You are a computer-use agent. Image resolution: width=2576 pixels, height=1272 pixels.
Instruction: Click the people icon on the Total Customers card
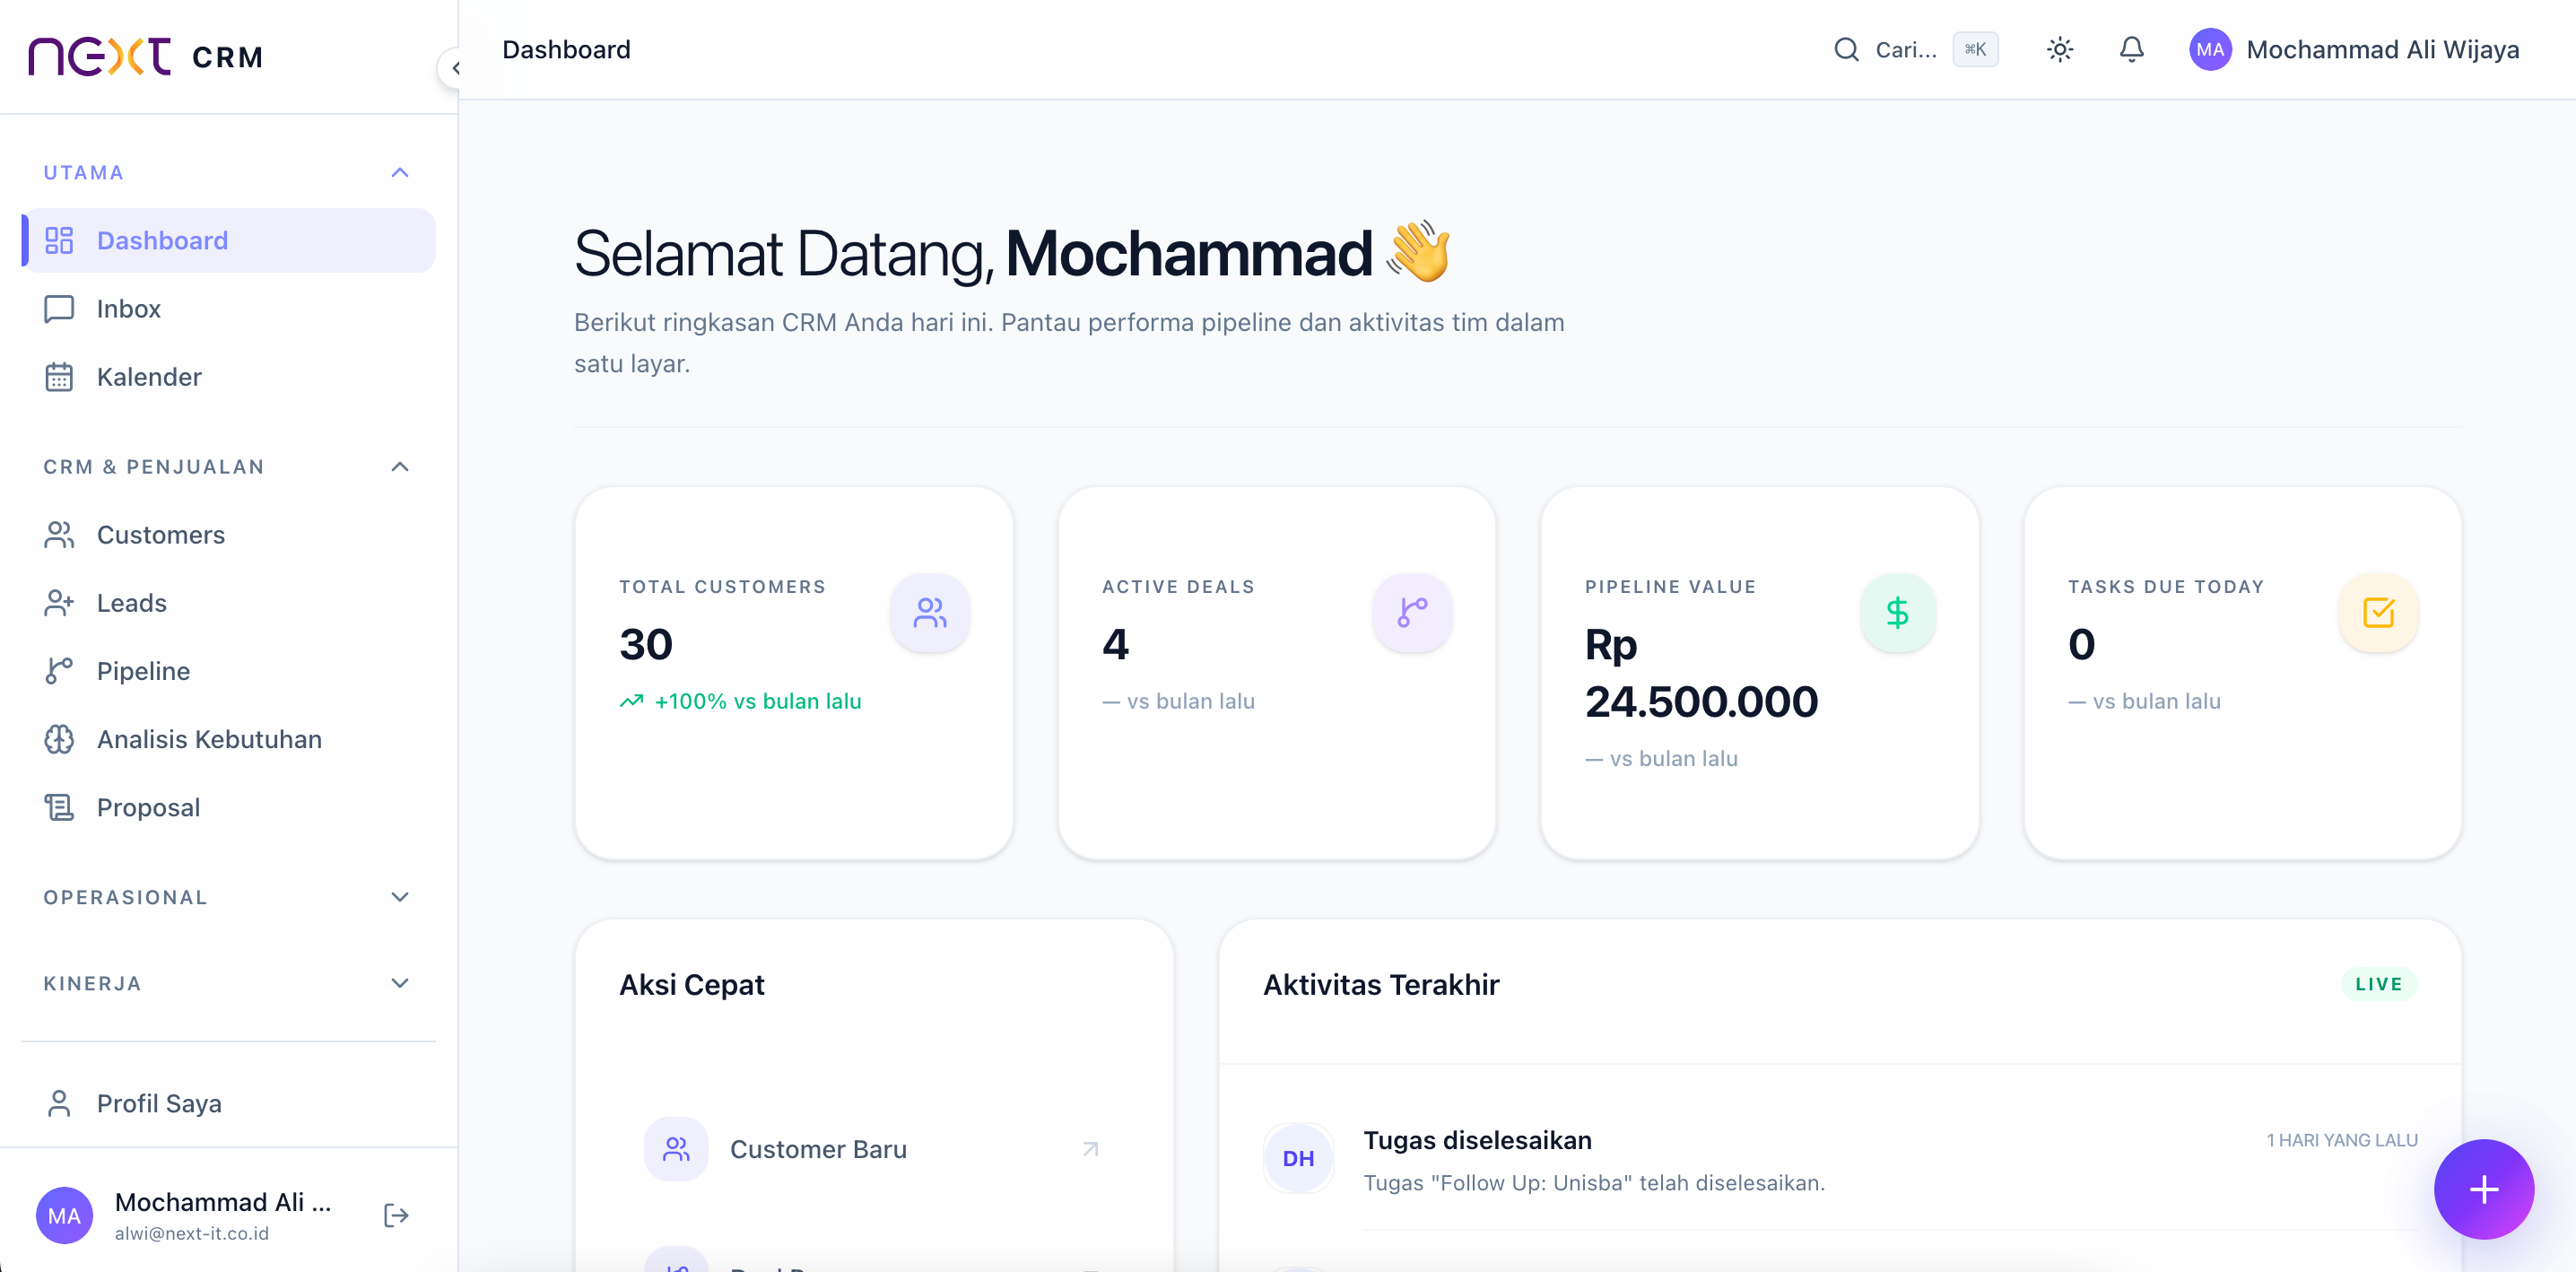point(929,612)
